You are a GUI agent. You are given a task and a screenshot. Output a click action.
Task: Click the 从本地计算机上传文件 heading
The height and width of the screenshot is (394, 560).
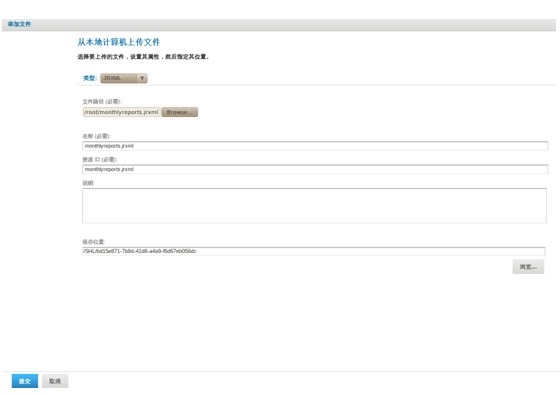pyautogui.click(x=119, y=42)
